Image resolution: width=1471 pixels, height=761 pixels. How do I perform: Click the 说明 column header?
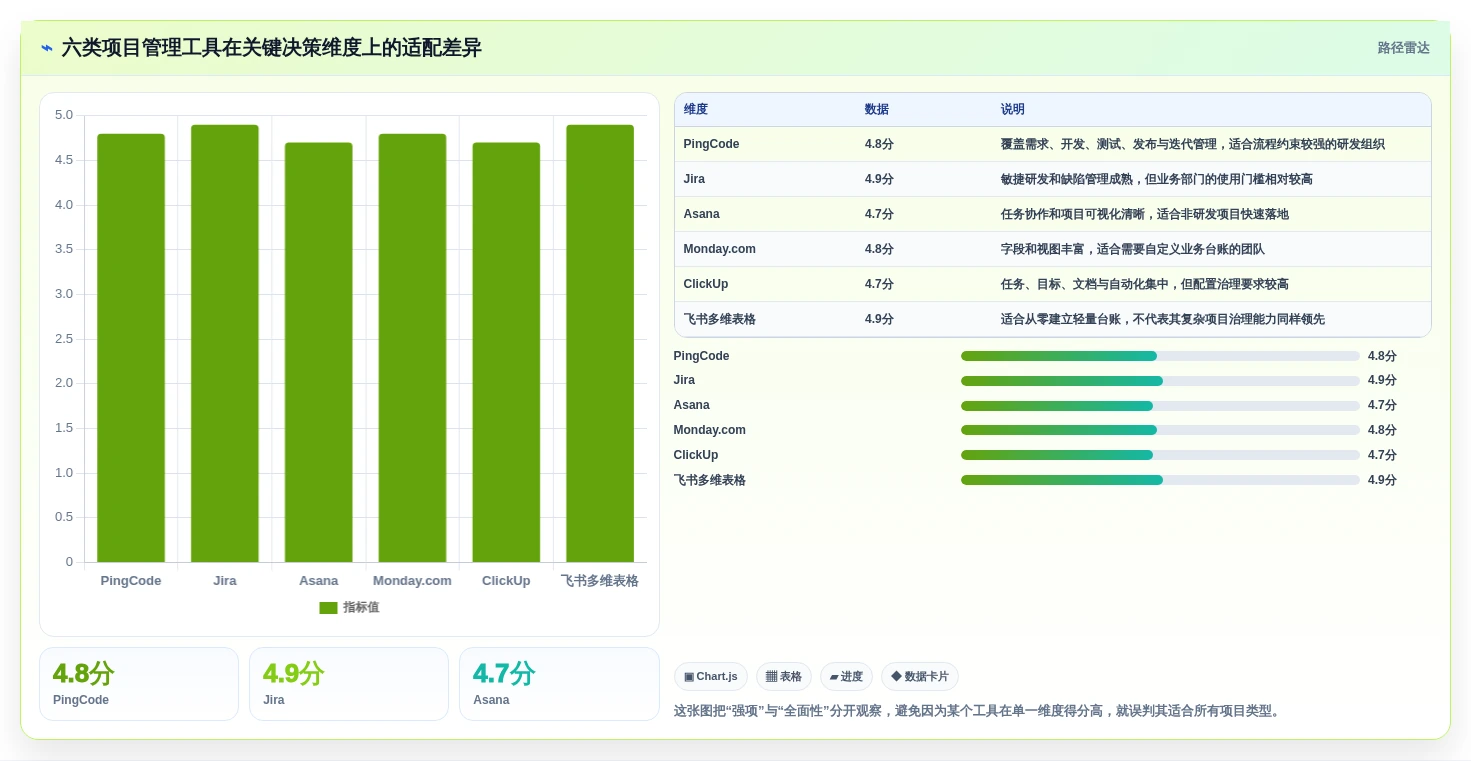1013,110
